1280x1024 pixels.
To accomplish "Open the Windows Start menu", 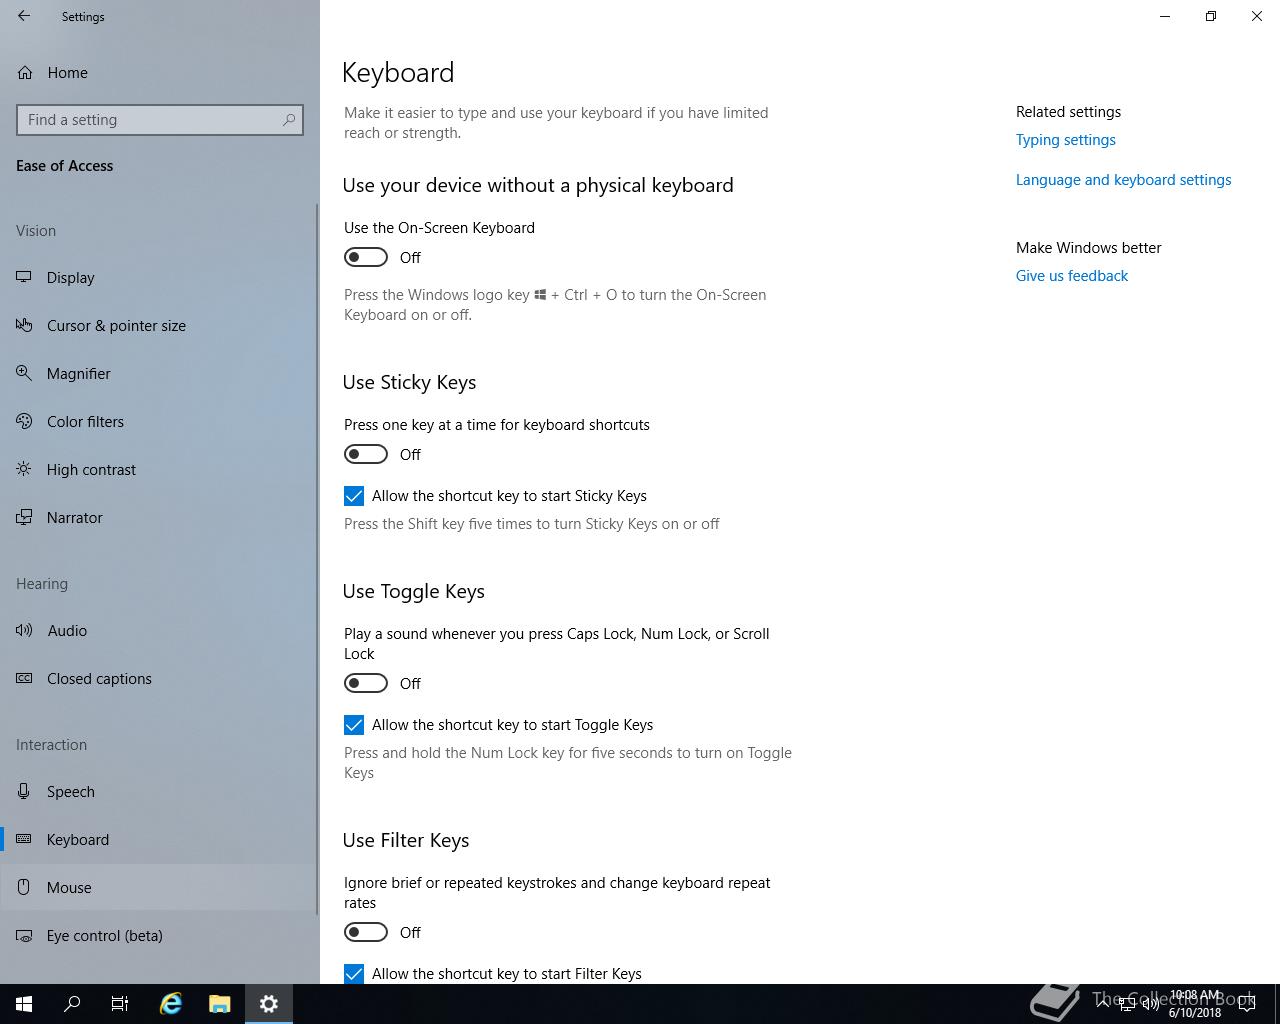I will (x=24, y=1004).
